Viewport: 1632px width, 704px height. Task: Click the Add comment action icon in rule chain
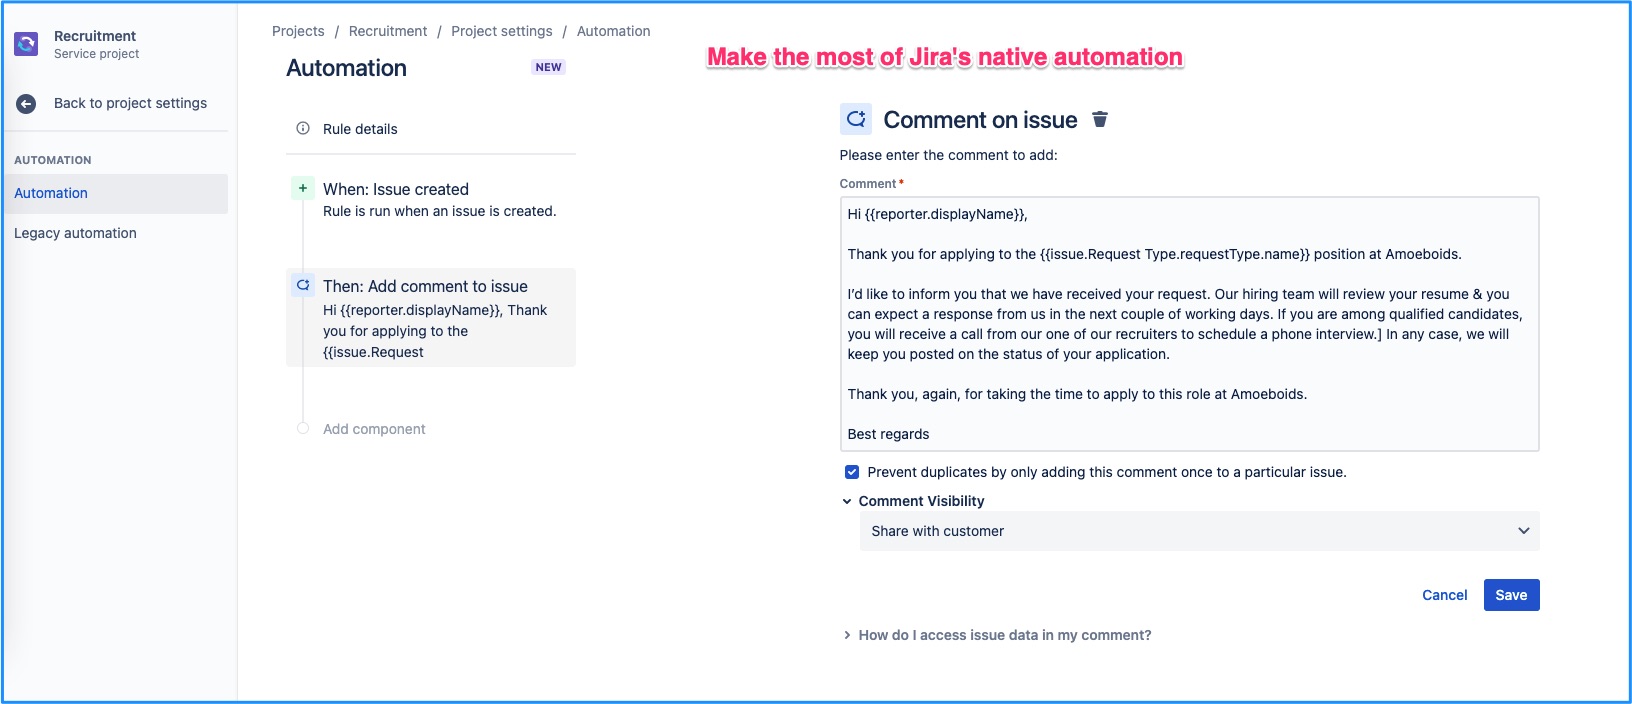click(303, 285)
